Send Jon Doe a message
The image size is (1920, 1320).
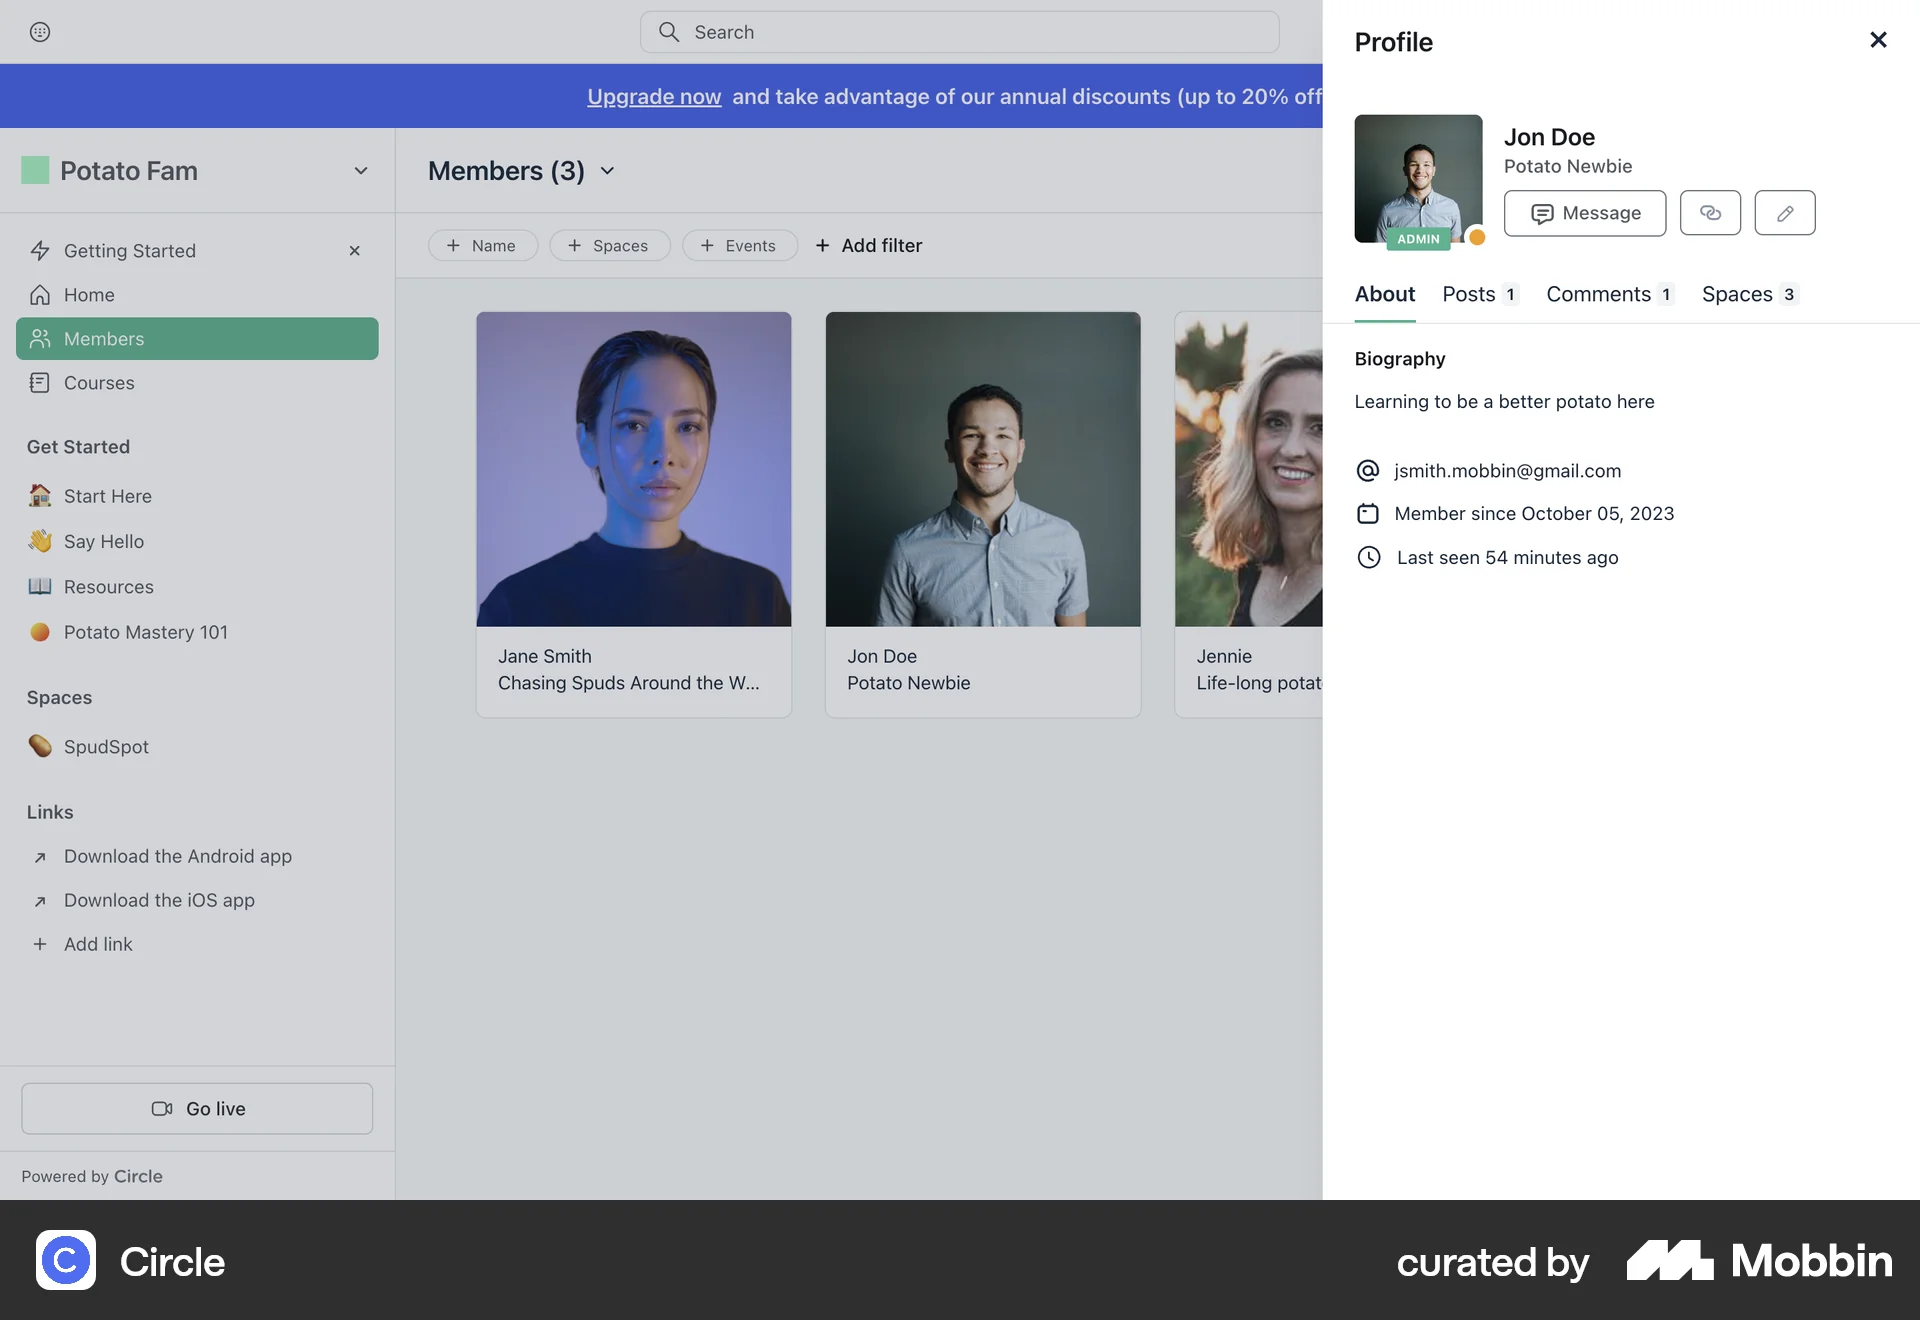pos(1584,212)
